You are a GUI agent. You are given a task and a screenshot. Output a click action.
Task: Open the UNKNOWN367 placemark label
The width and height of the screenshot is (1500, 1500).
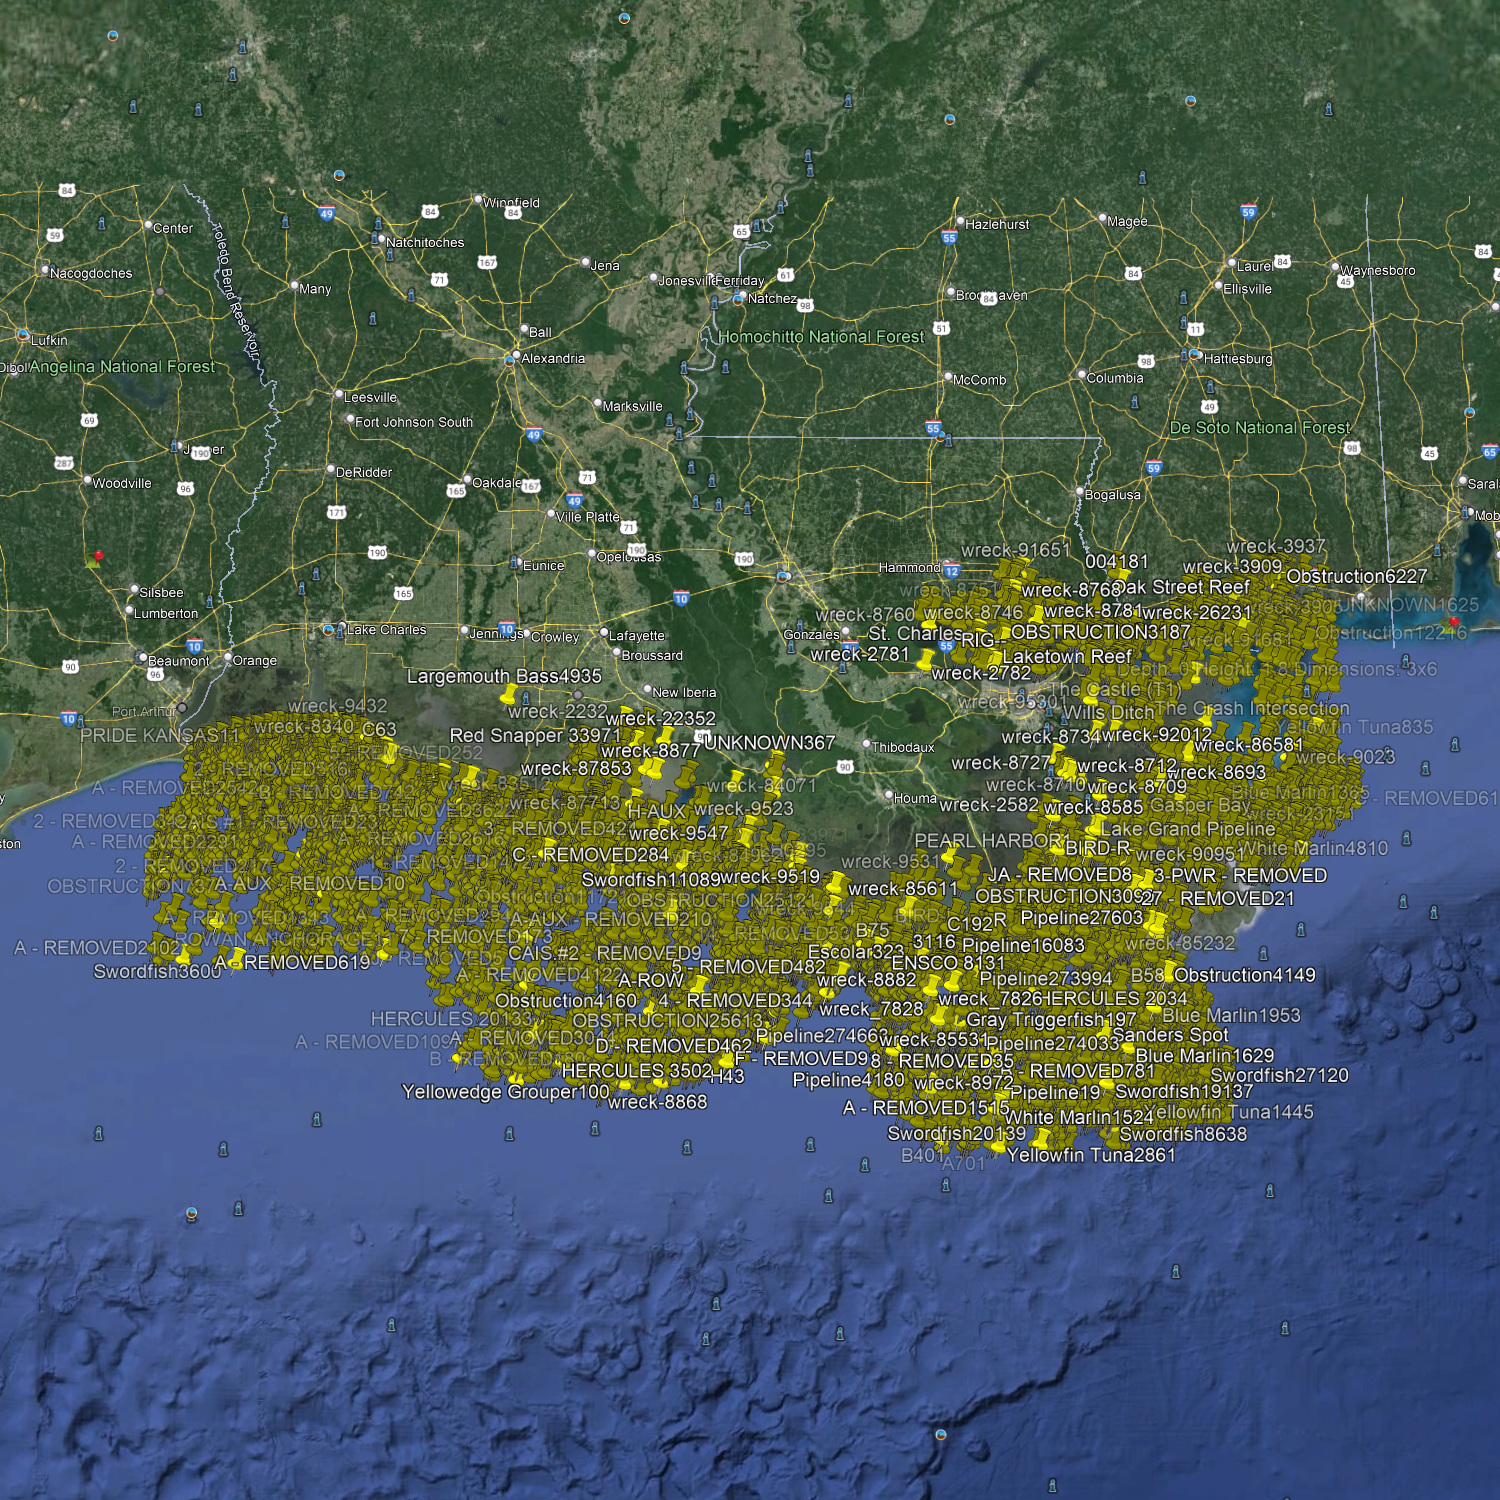pyautogui.click(x=769, y=742)
